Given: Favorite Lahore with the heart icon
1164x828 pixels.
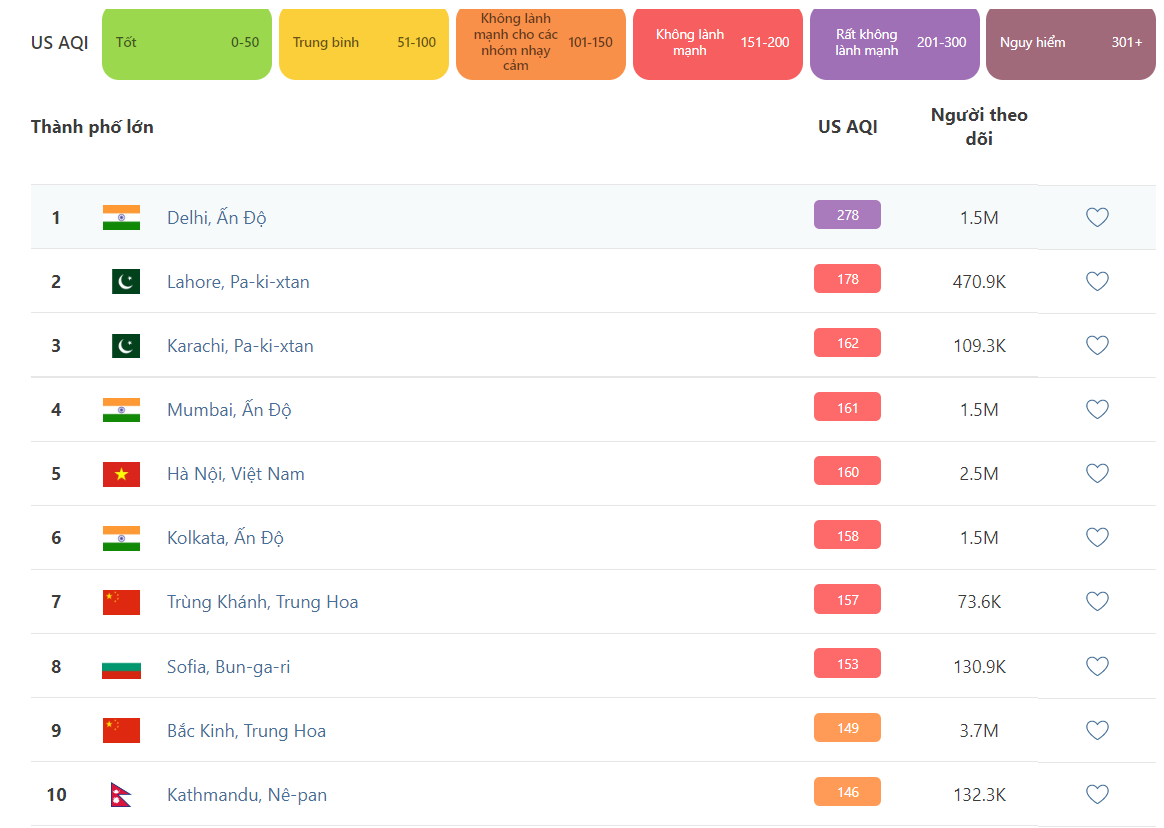Looking at the screenshot, I should [x=1097, y=281].
